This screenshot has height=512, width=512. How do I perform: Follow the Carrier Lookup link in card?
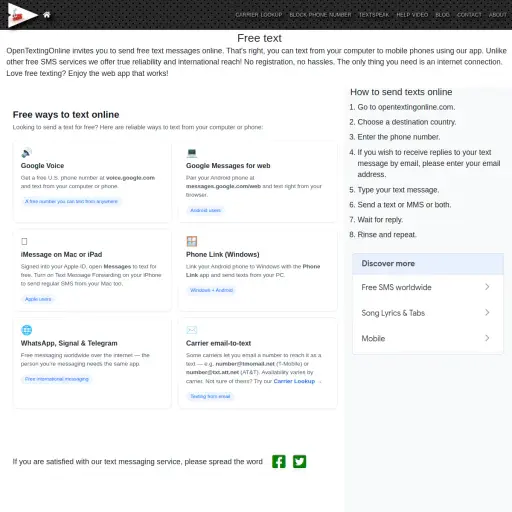pyautogui.click(x=294, y=381)
